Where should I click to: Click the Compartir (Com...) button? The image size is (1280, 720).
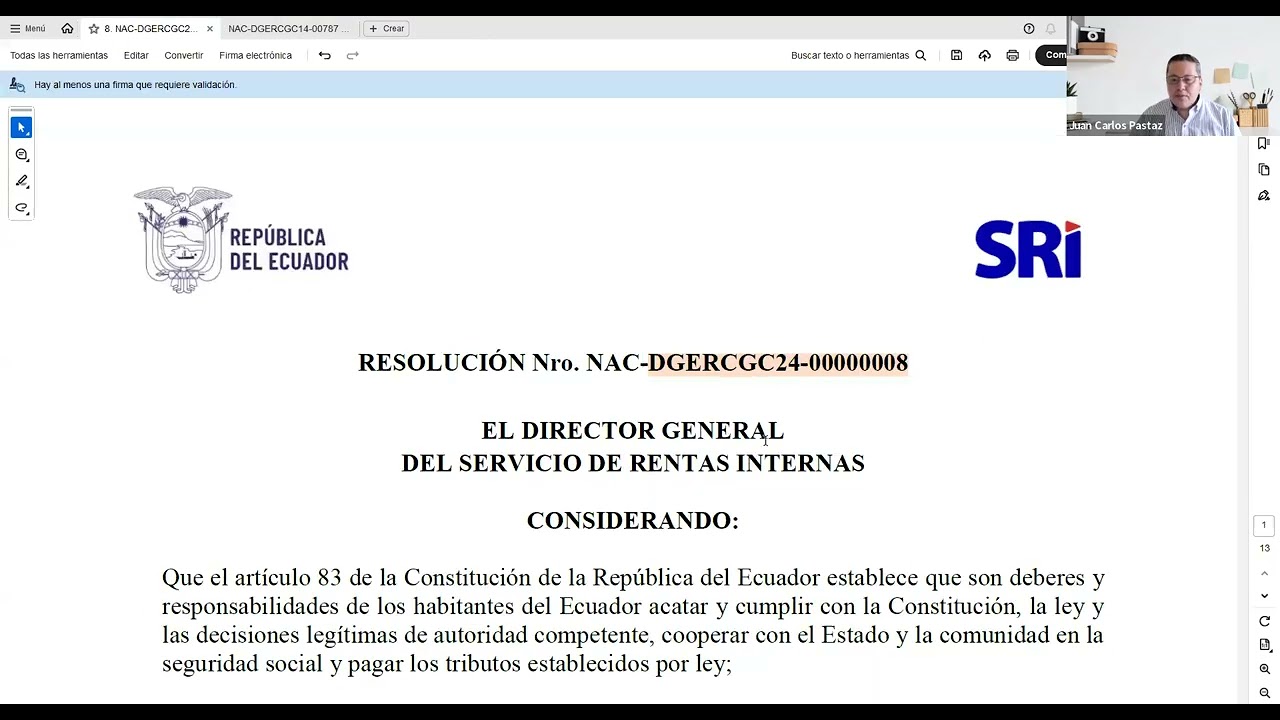pos(1051,56)
